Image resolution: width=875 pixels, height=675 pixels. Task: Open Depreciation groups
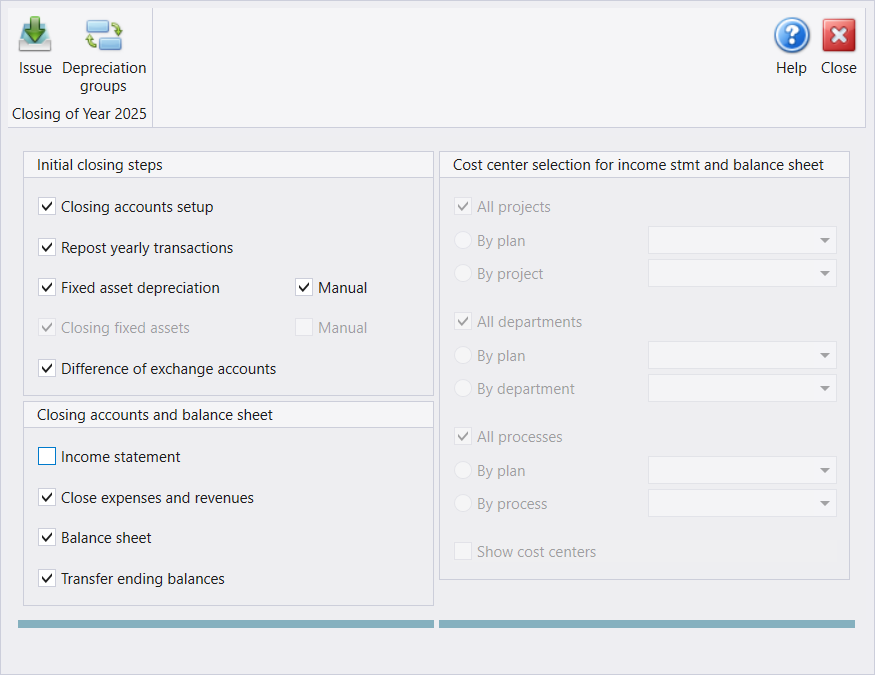point(104,55)
